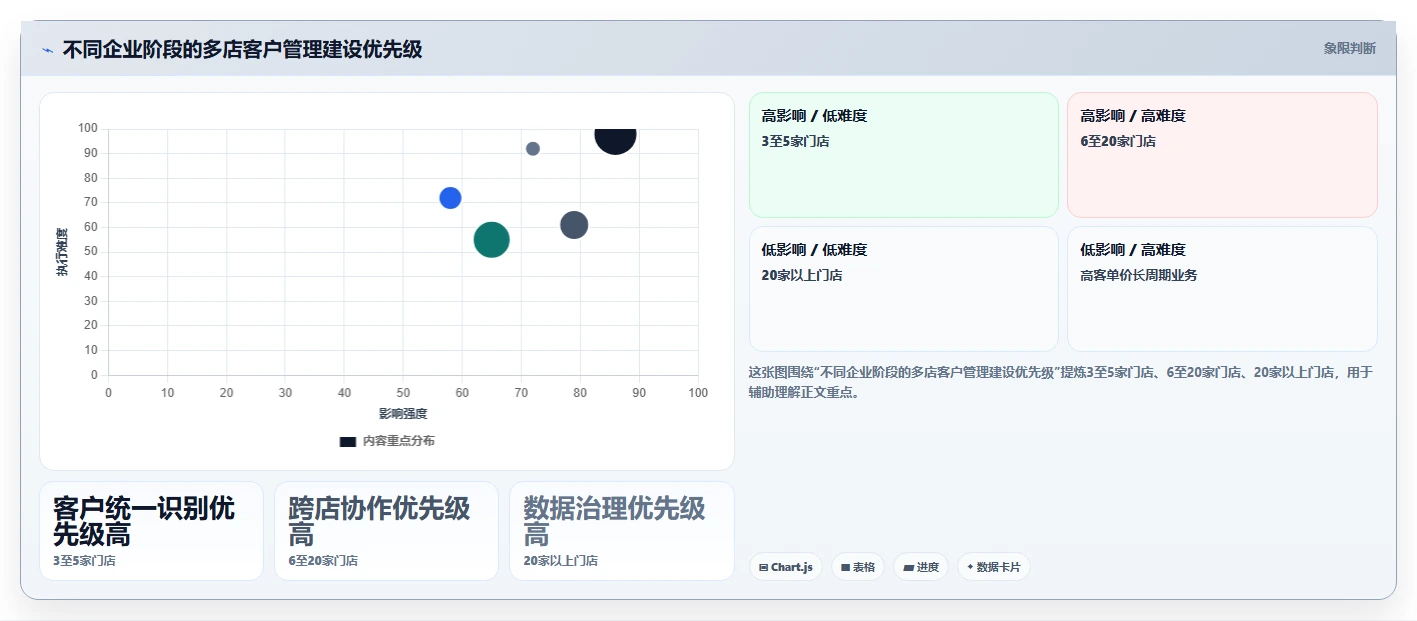The height and width of the screenshot is (621, 1417).
Task: Click the 执行难度 y-axis label
Action: click(62, 252)
